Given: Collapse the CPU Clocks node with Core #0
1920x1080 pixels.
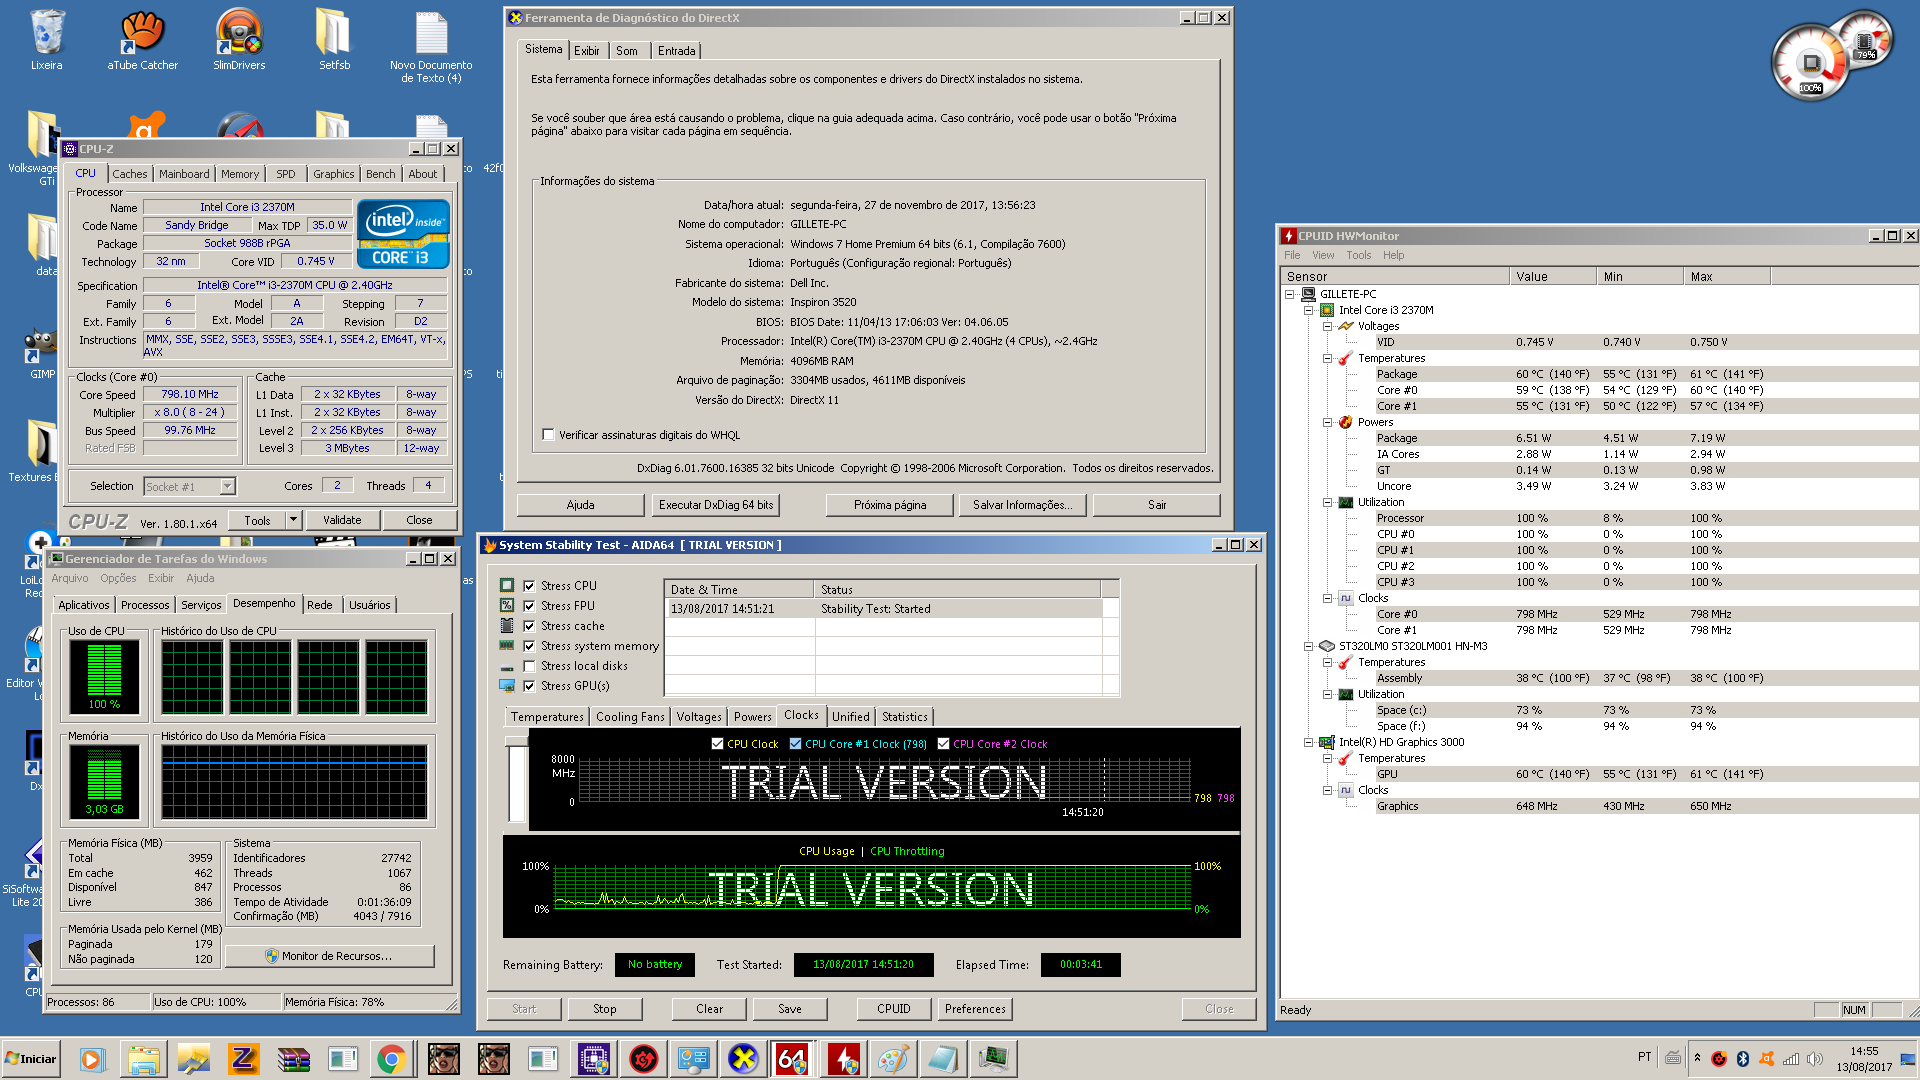Looking at the screenshot, I should tap(1327, 598).
